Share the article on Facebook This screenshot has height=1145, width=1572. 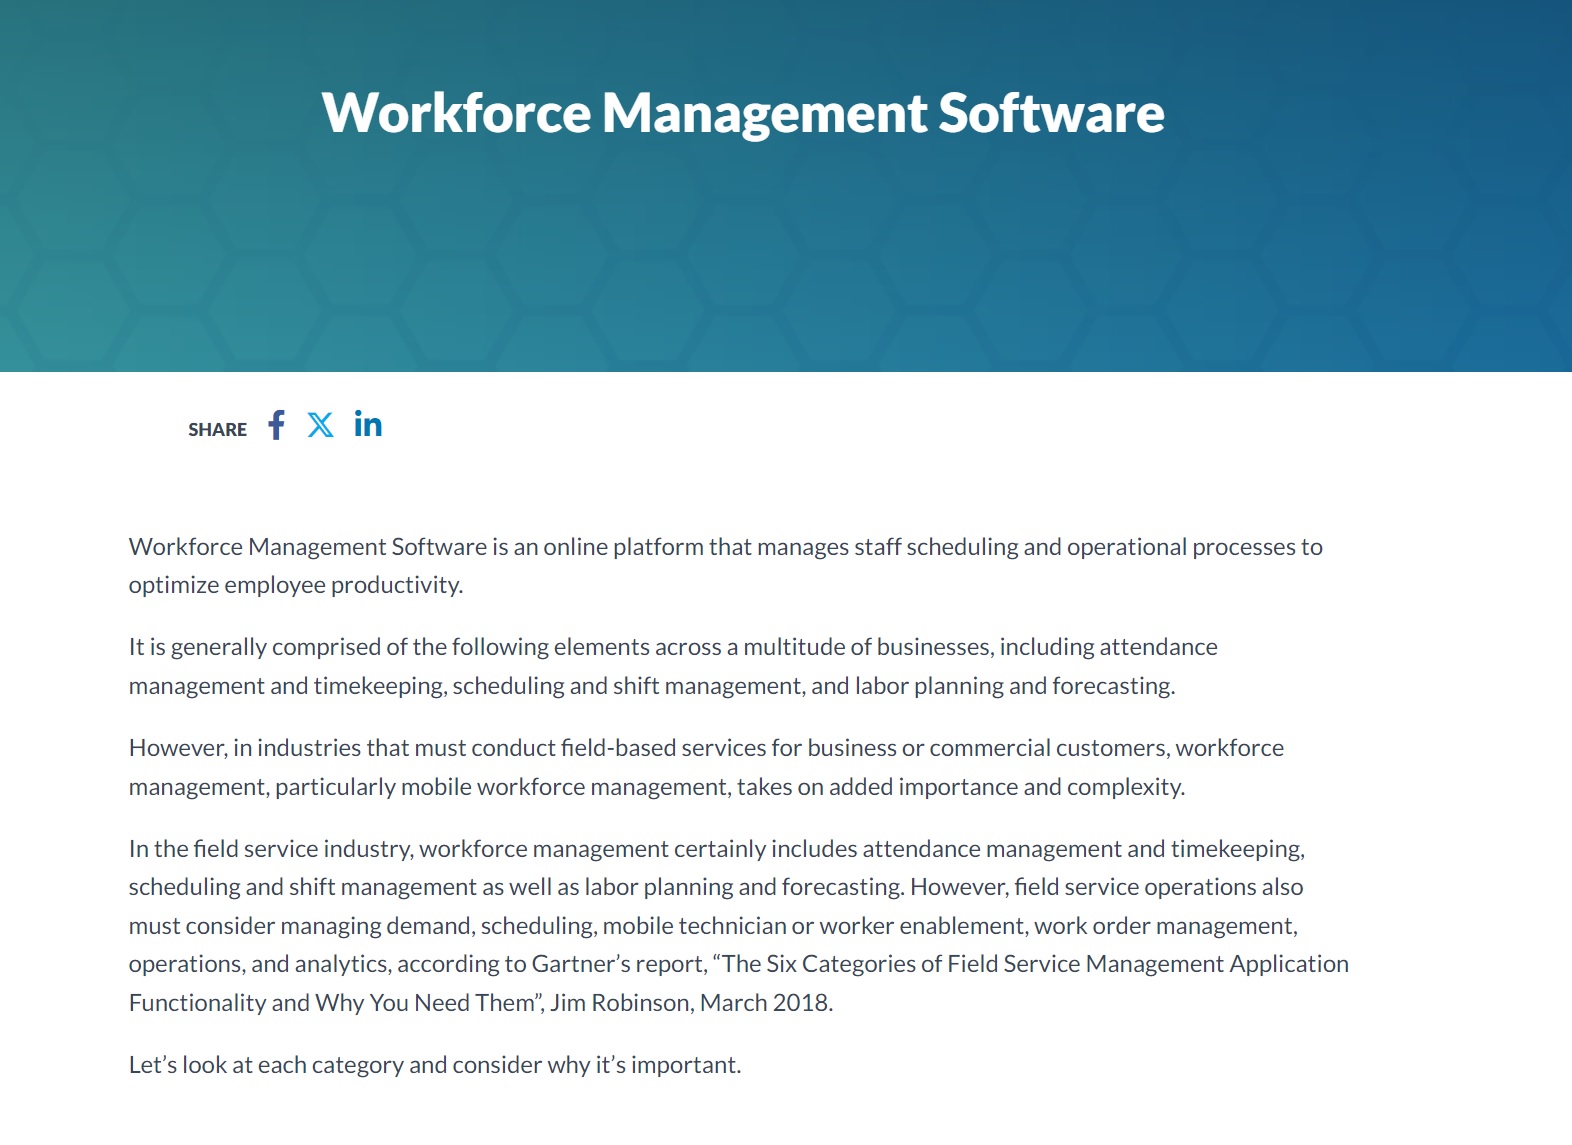click(x=277, y=426)
